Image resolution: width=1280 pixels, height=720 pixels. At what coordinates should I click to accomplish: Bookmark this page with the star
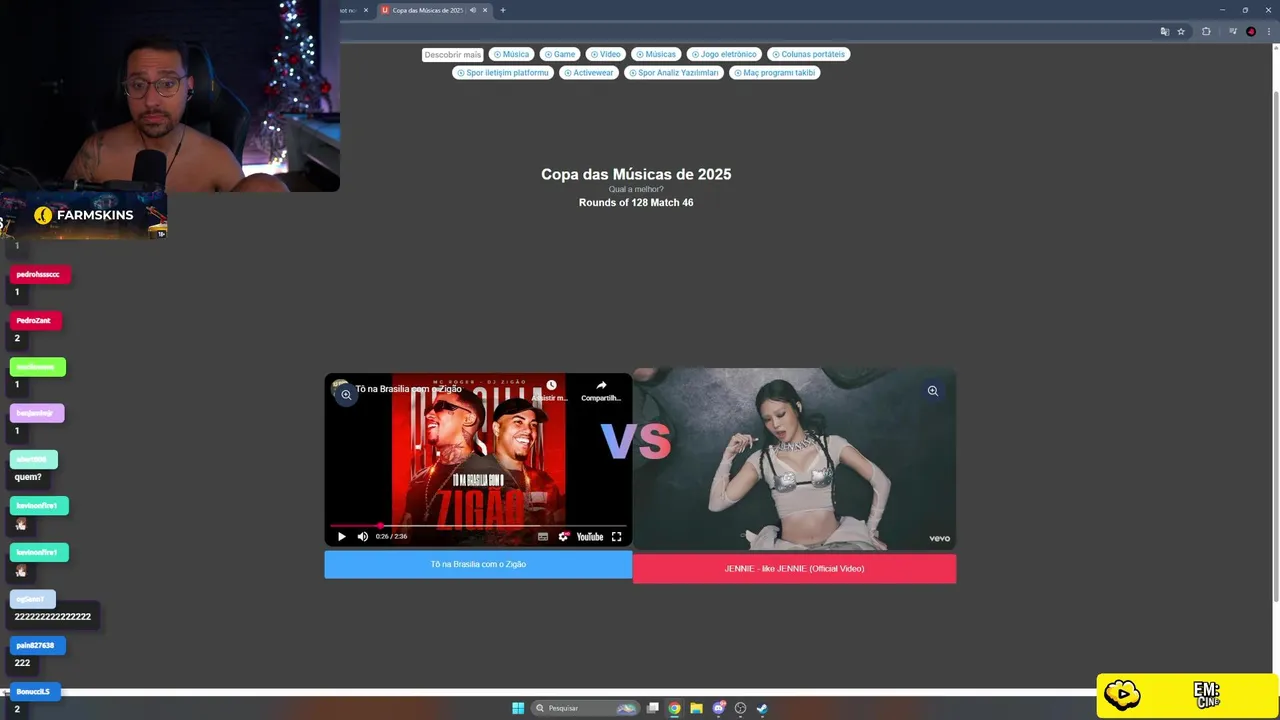1181,31
